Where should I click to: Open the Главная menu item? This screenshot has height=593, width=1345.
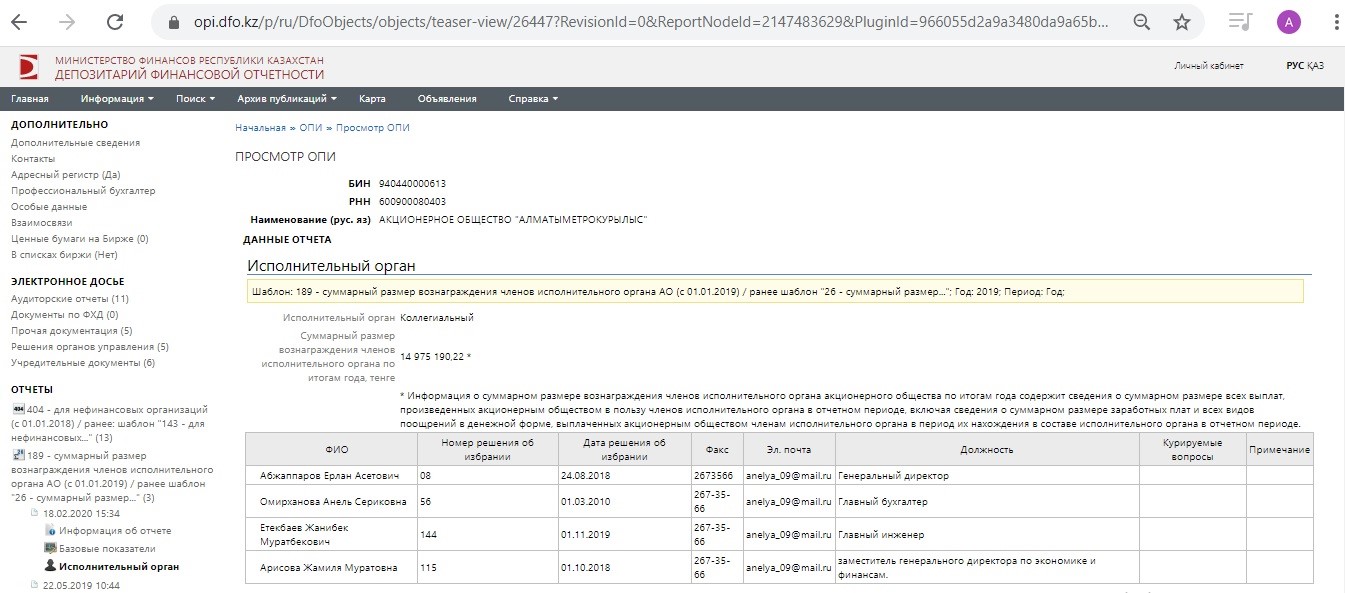(x=30, y=99)
